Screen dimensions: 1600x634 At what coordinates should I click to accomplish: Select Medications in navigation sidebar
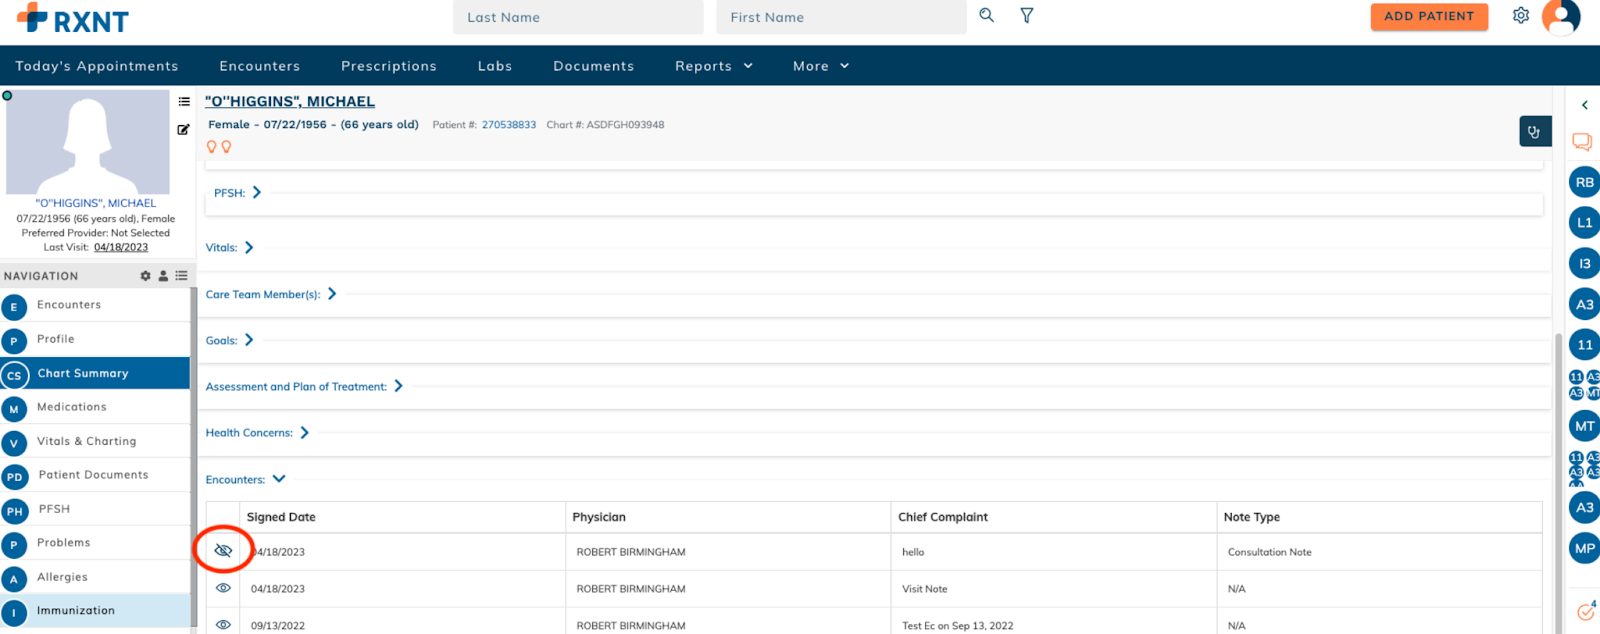pos(71,407)
